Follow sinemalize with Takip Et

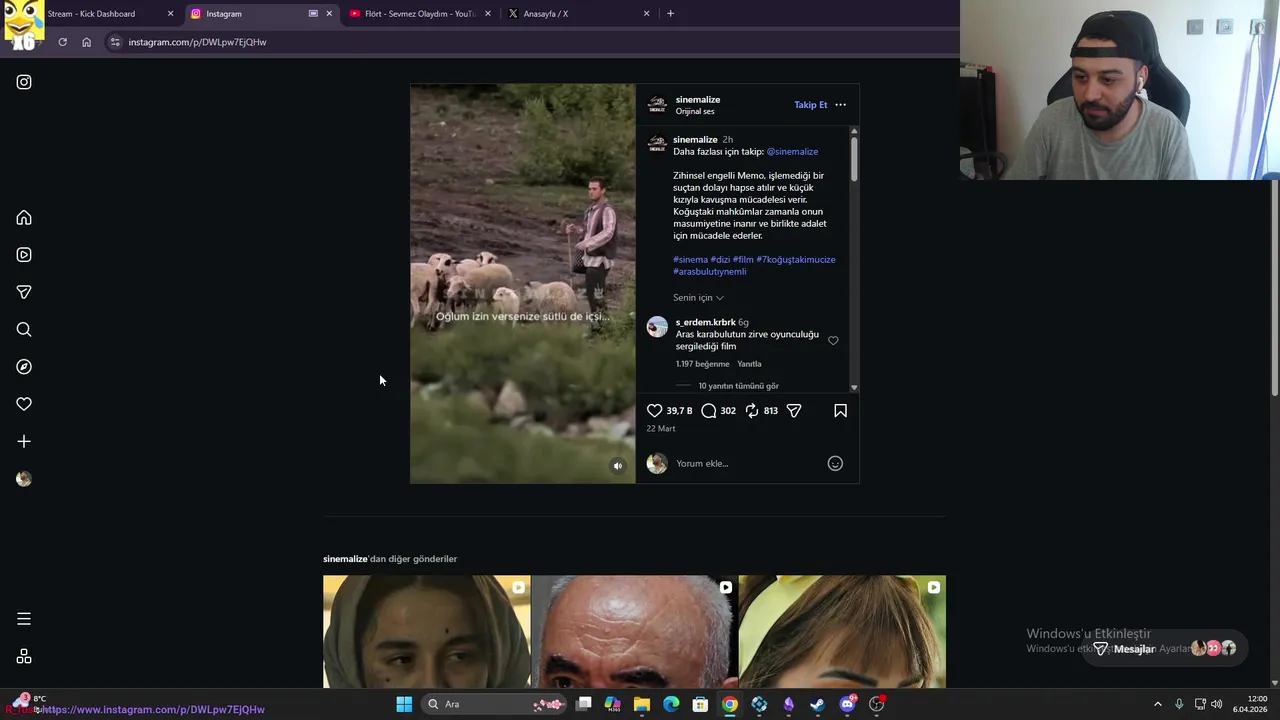[x=811, y=105]
